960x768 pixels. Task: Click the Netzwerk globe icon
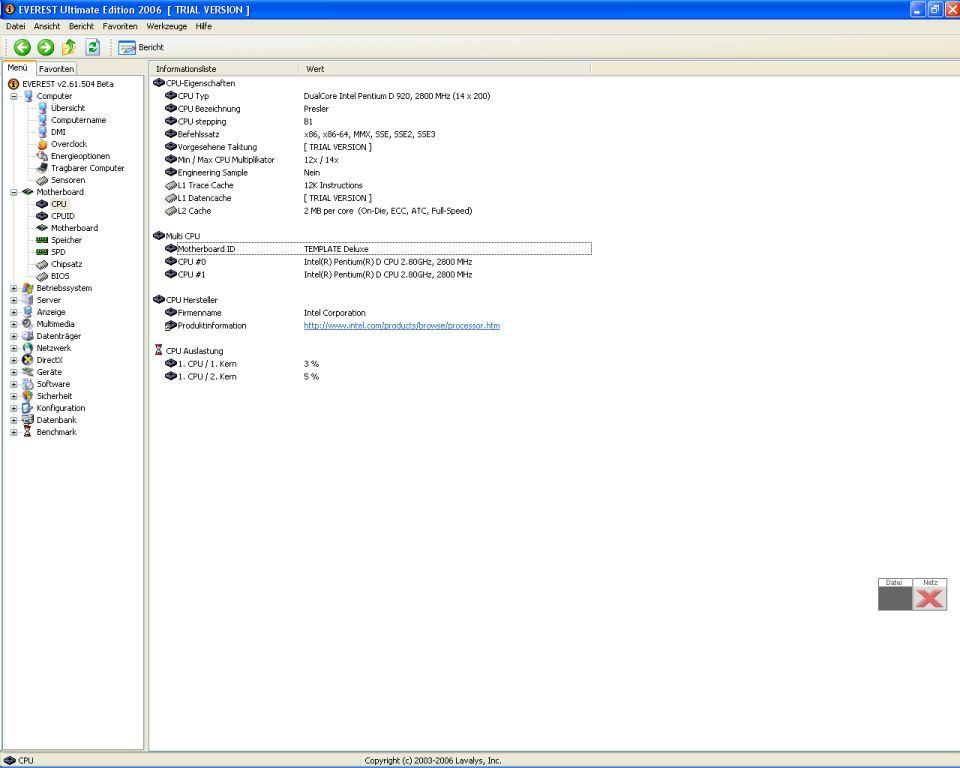pos(28,348)
